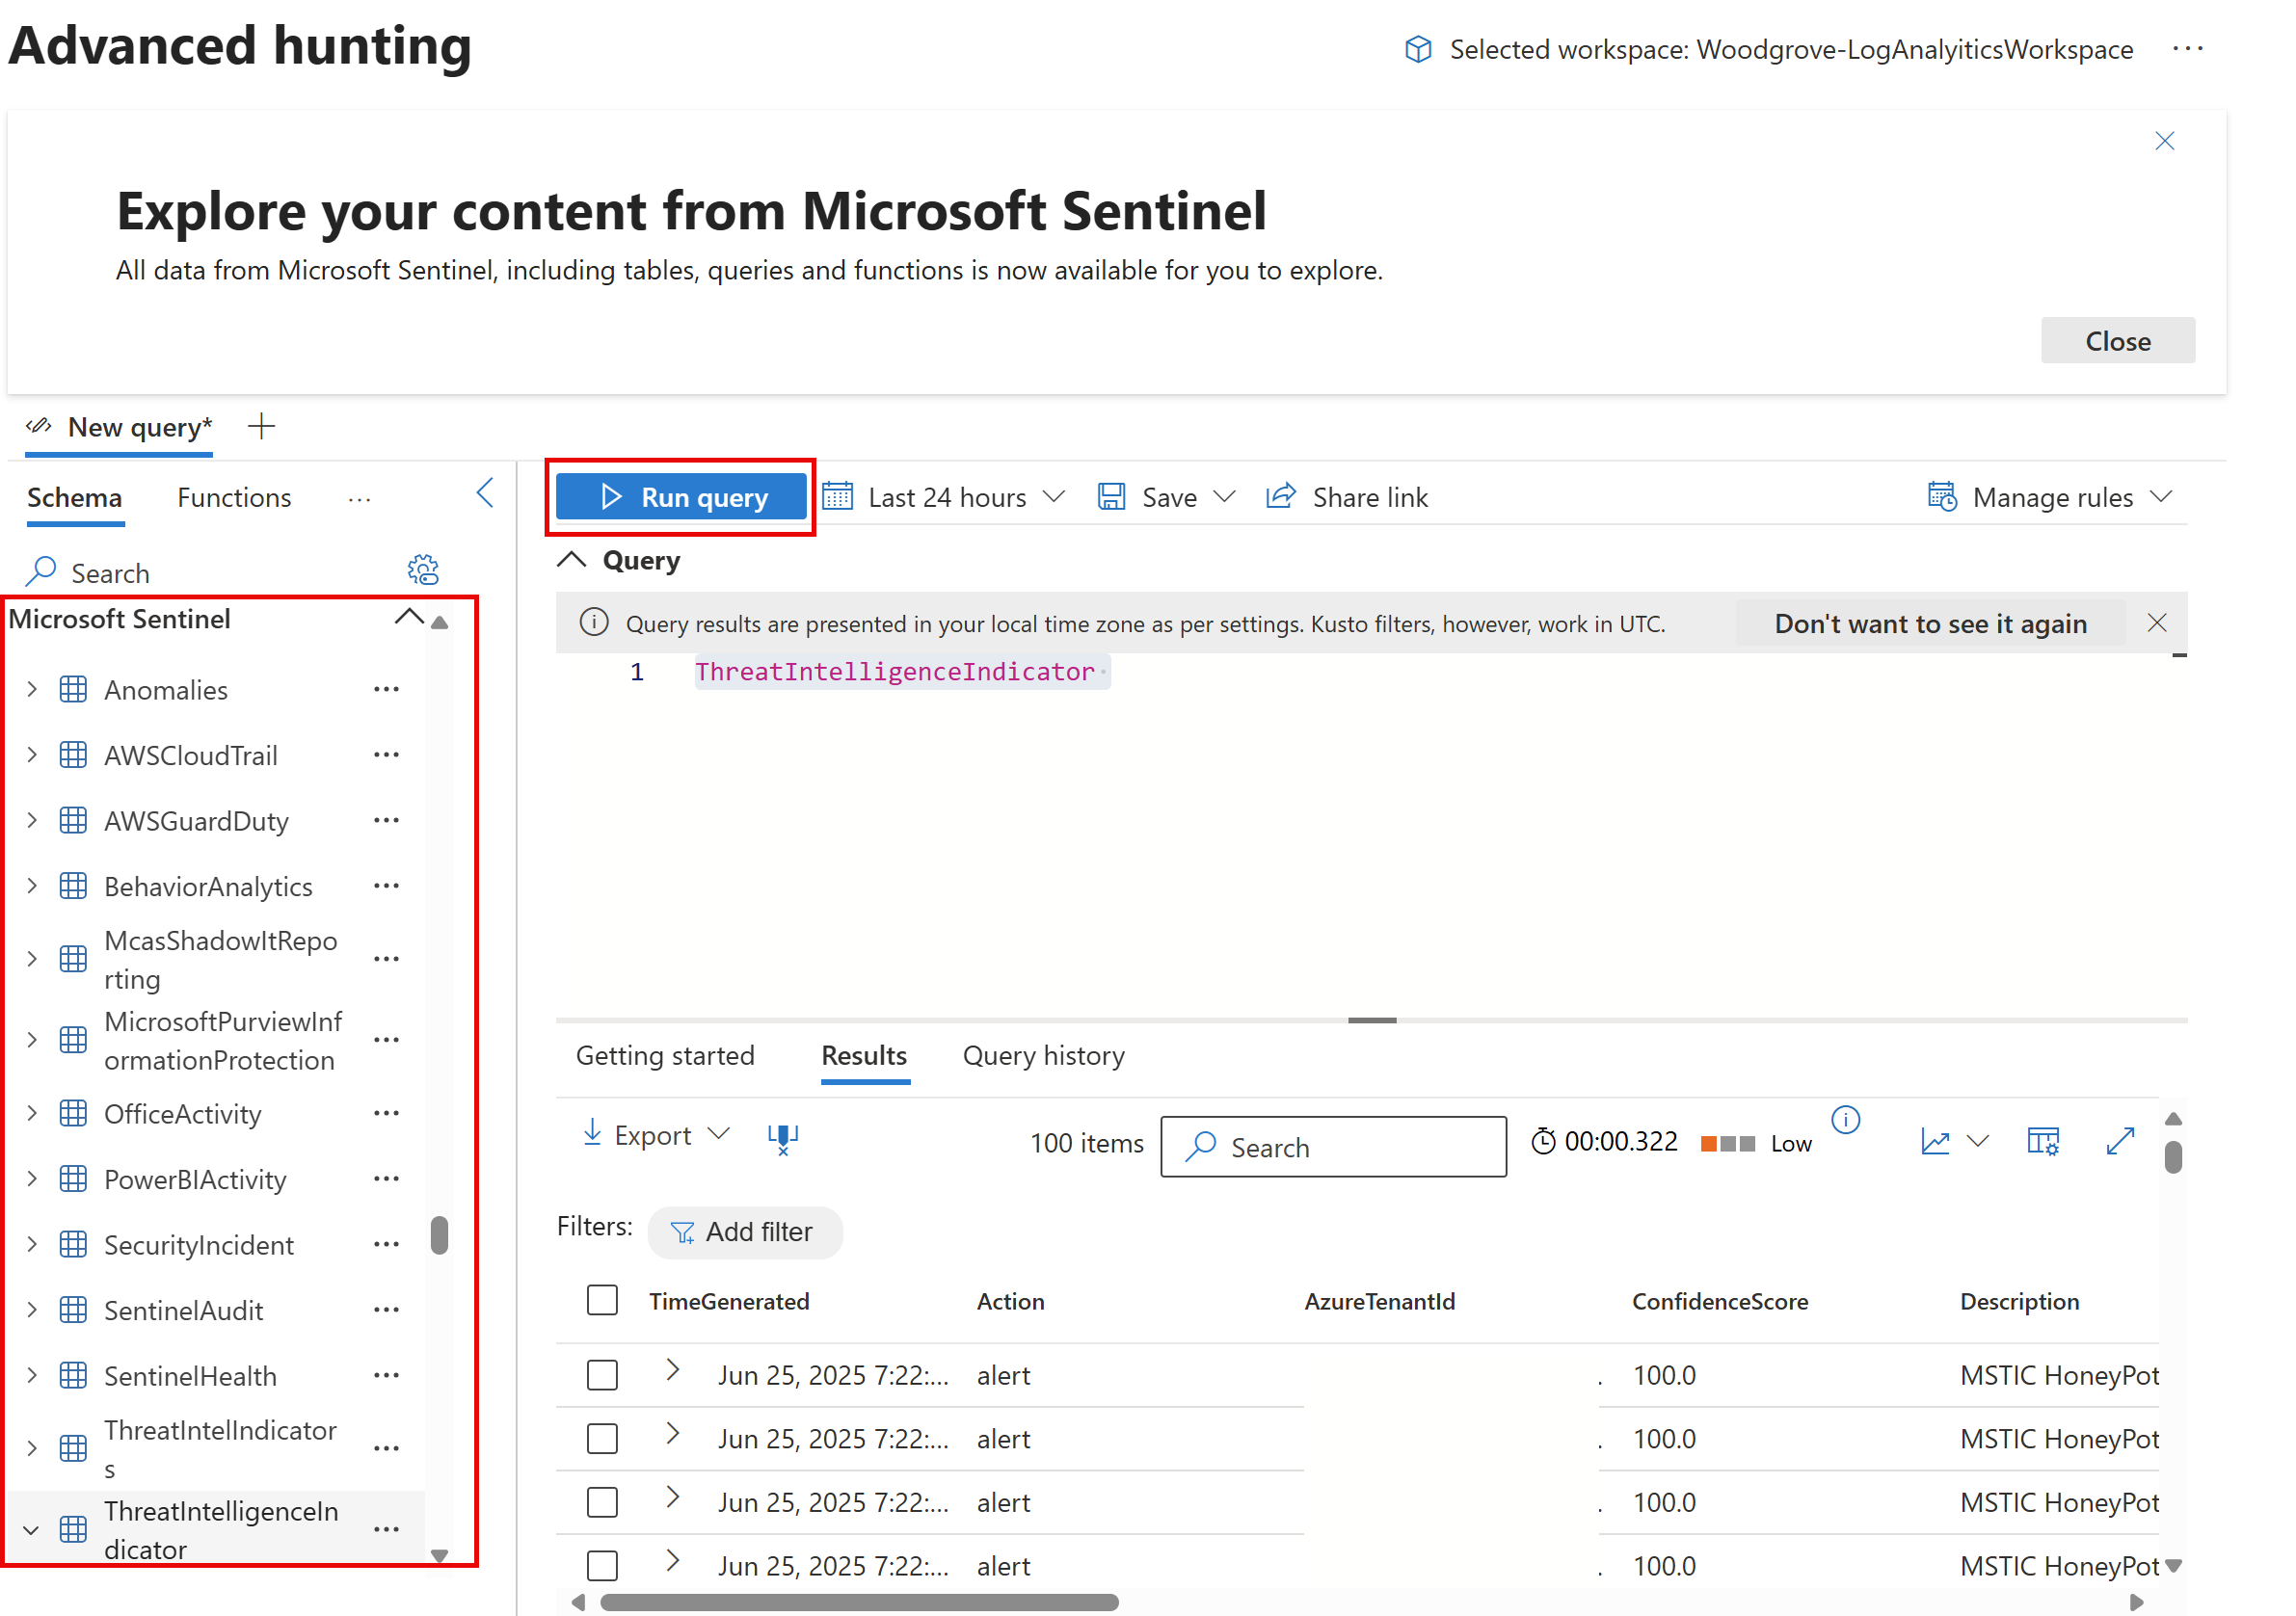Switch to the Functions tab
The width and height of the screenshot is (2296, 1616).
click(x=234, y=497)
